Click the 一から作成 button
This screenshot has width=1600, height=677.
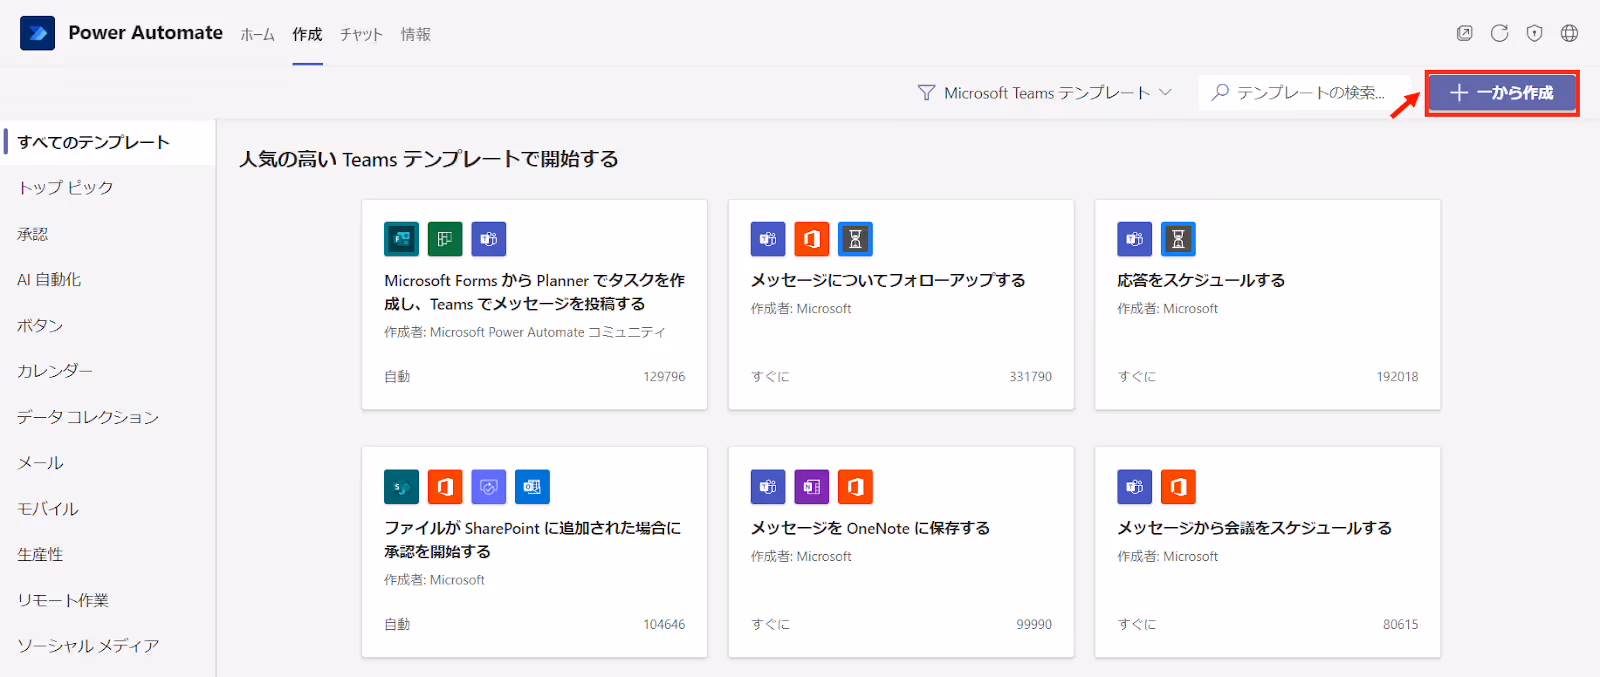click(1502, 93)
